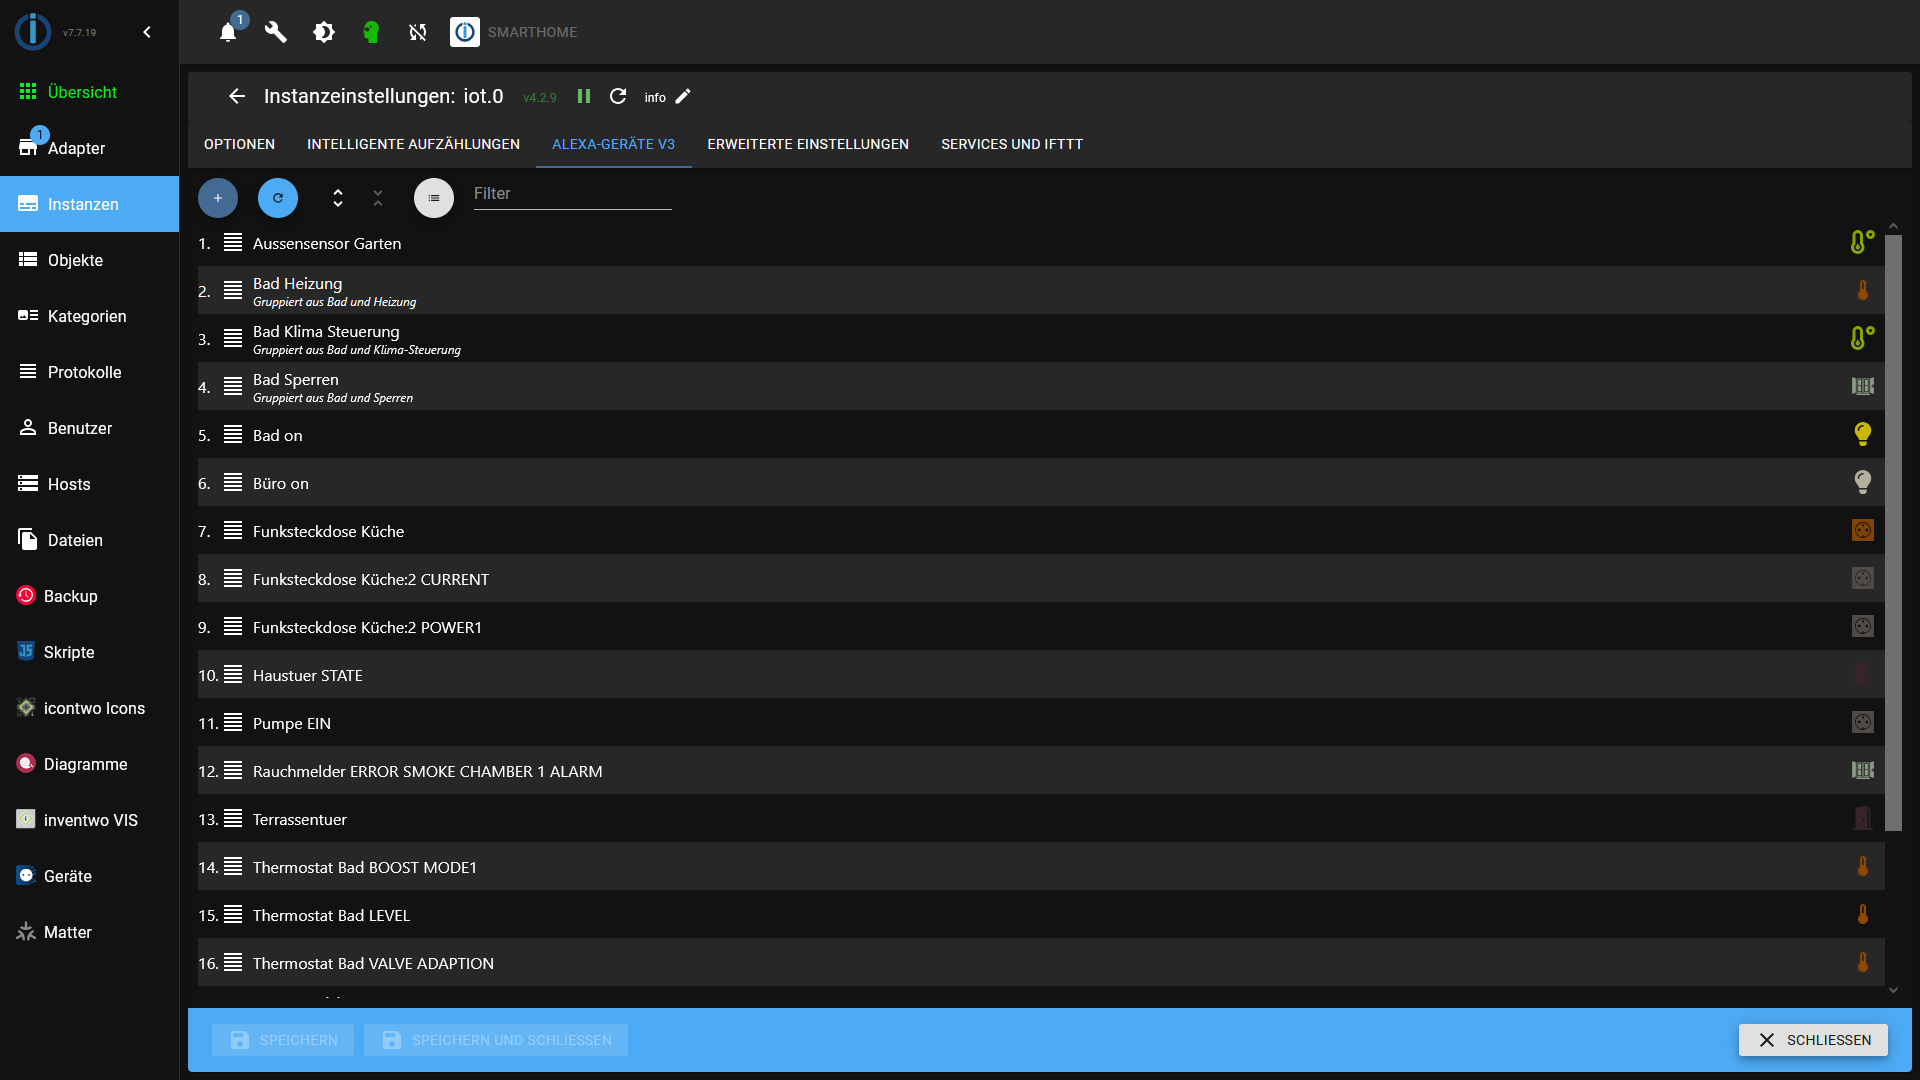Toggle light/dark theme icon in the top bar
This screenshot has height=1080, width=1920.
[323, 32]
